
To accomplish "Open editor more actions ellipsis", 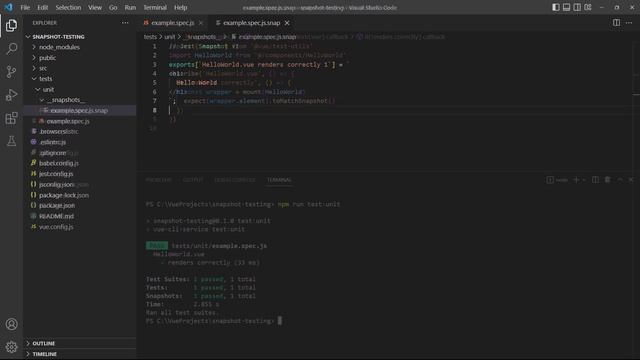I will tap(629, 23).
